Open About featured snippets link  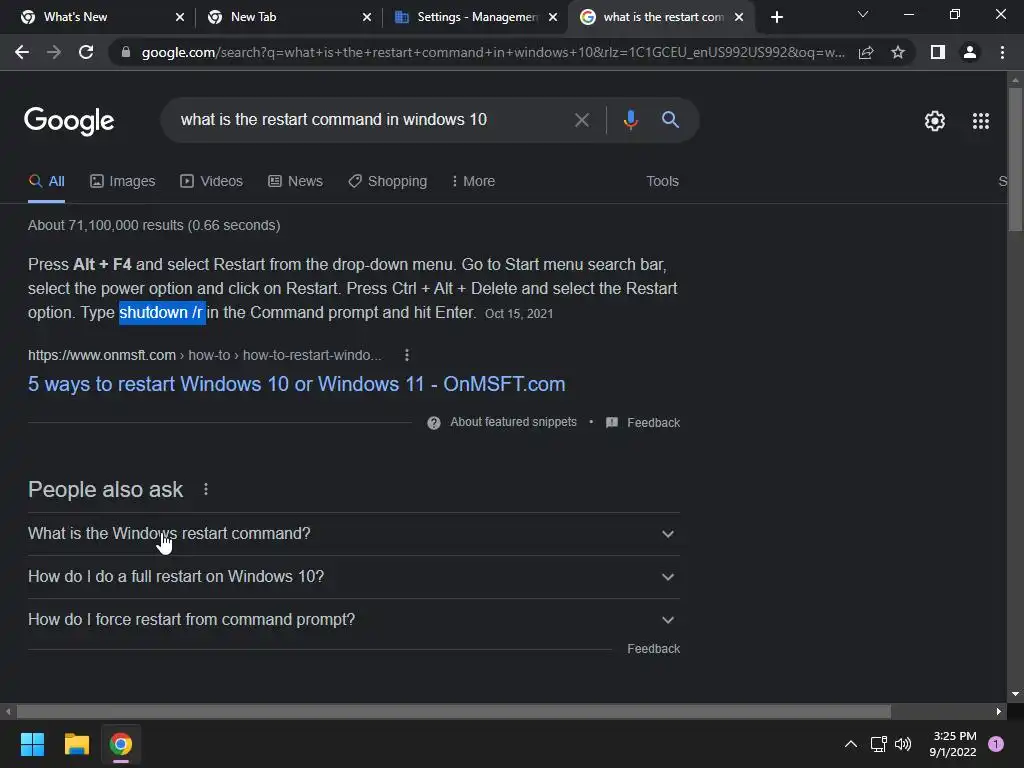pos(513,423)
